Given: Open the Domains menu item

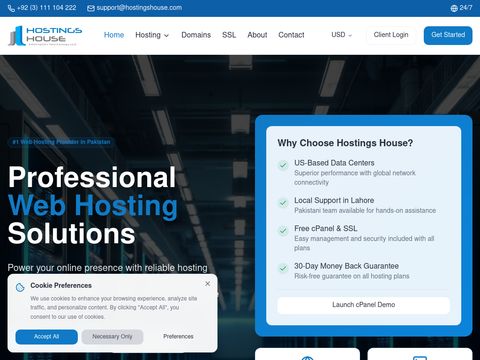Looking at the screenshot, I should (x=196, y=35).
